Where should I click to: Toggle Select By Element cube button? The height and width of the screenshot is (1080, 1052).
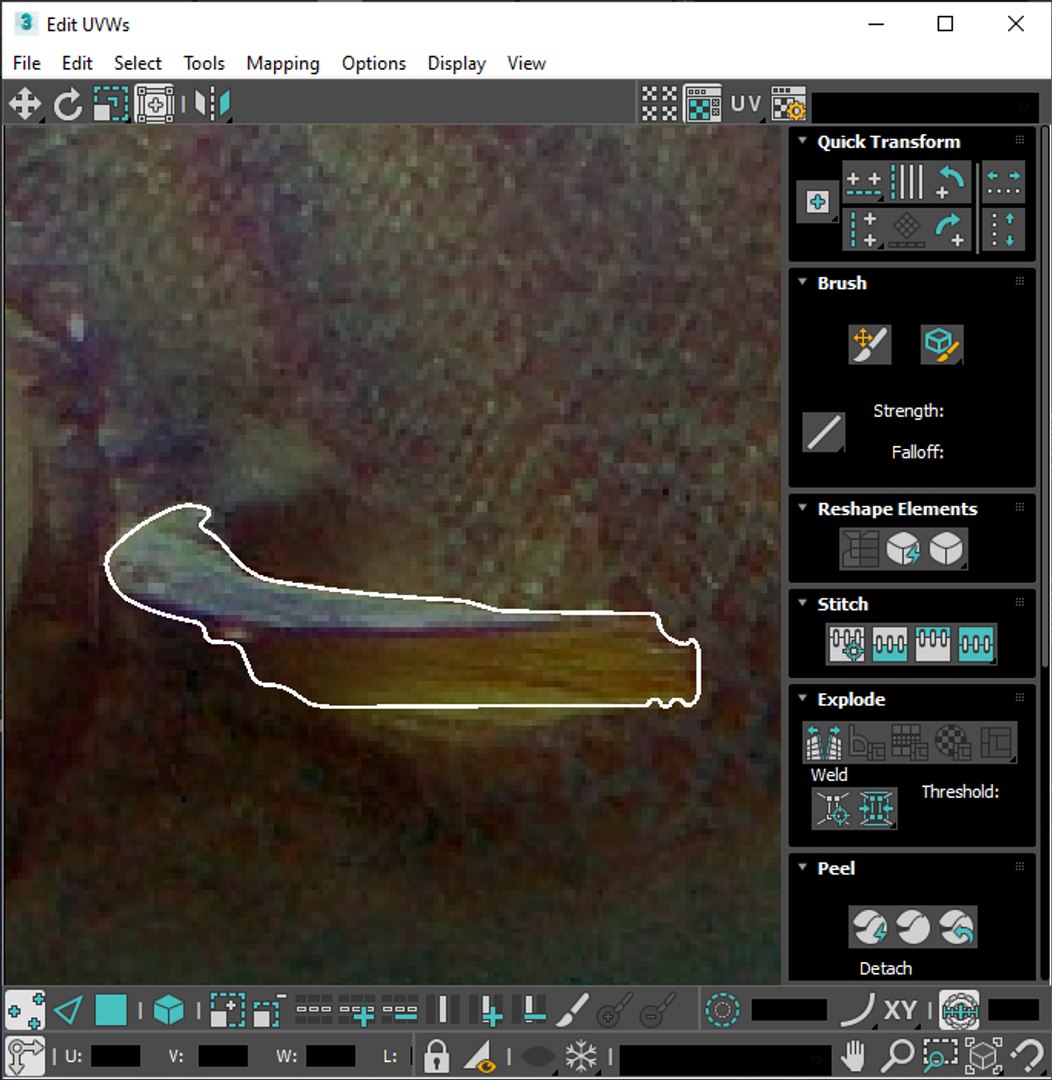coord(169,1010)
